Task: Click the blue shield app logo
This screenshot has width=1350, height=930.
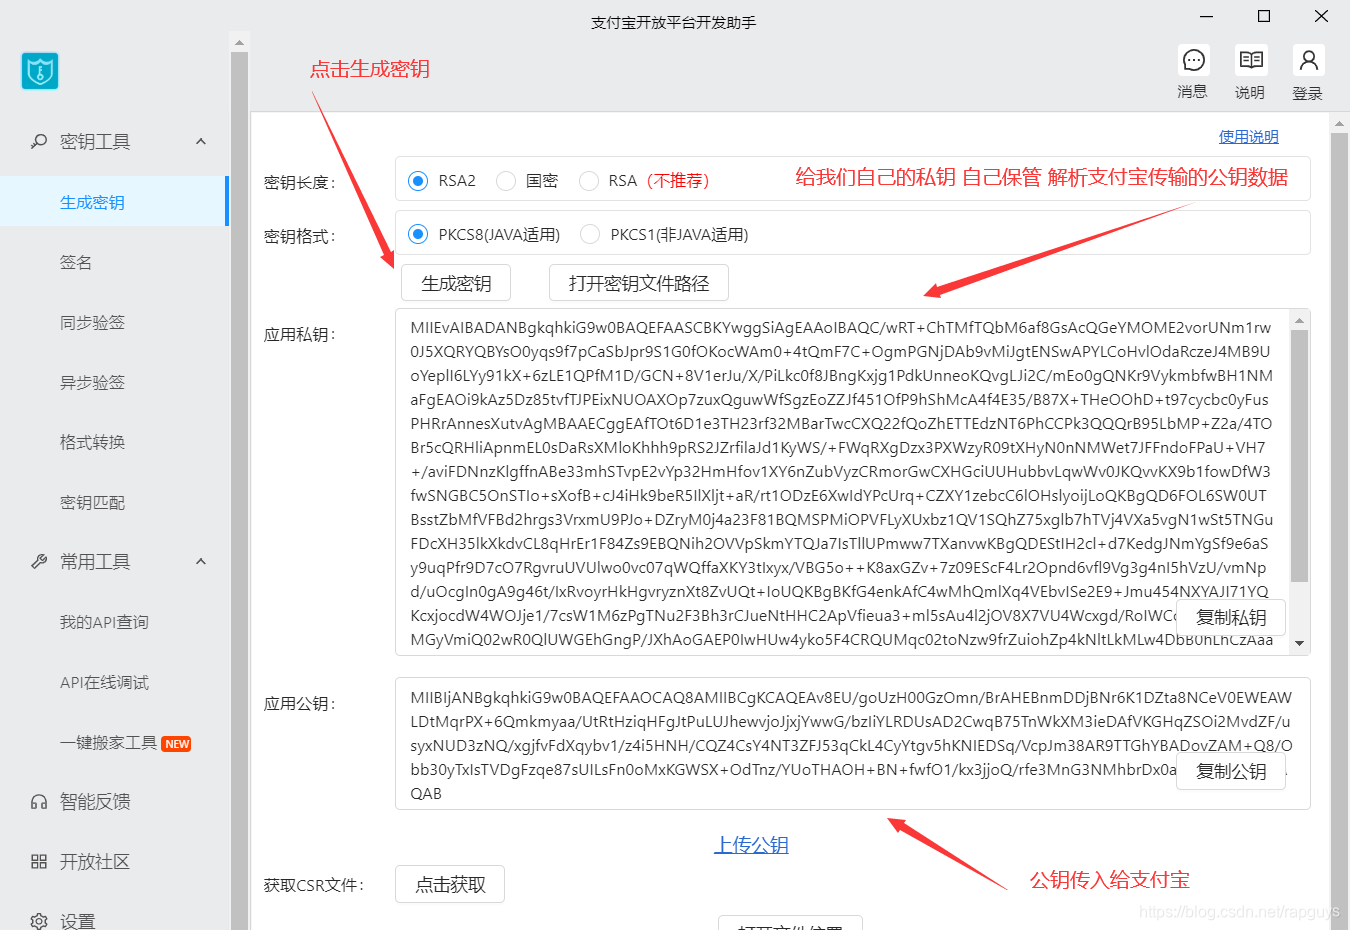Action: click(40, 71)
